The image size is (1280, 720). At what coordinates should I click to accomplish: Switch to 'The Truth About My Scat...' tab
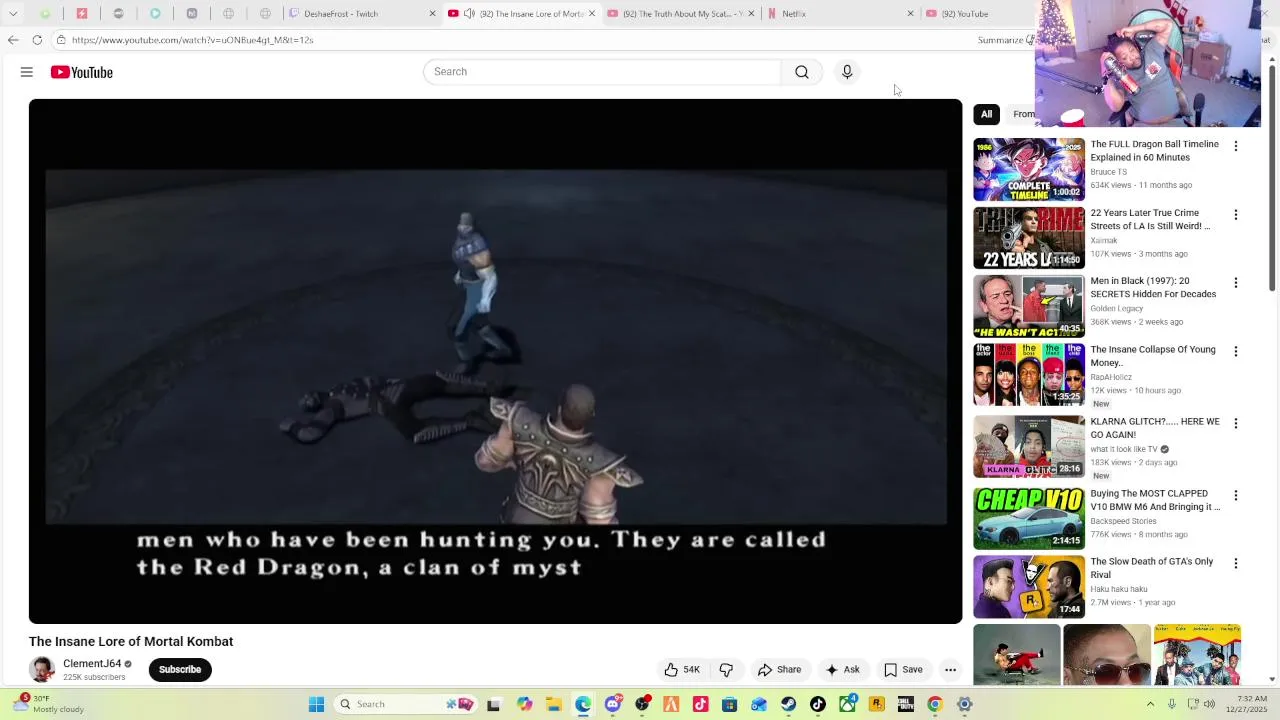click(682, 14)
